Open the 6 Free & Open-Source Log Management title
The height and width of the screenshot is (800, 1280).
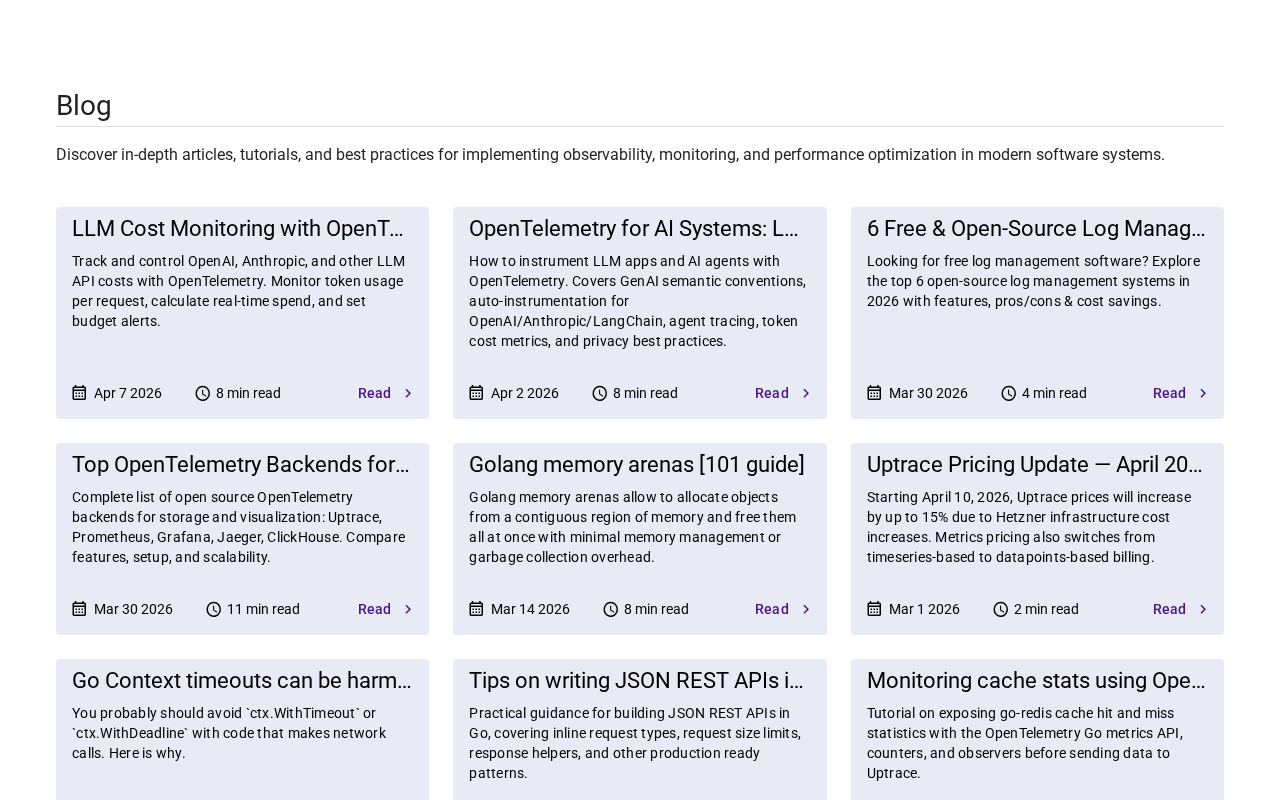(1036, 229)
